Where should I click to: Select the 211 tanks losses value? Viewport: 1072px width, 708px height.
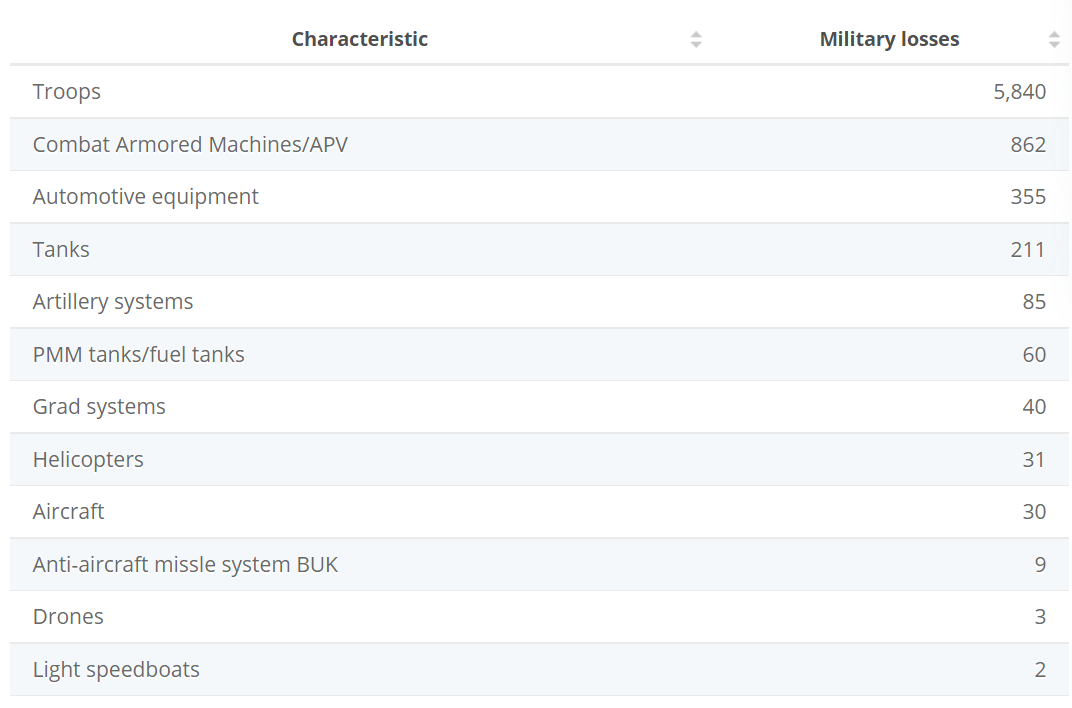point(1028,250)
